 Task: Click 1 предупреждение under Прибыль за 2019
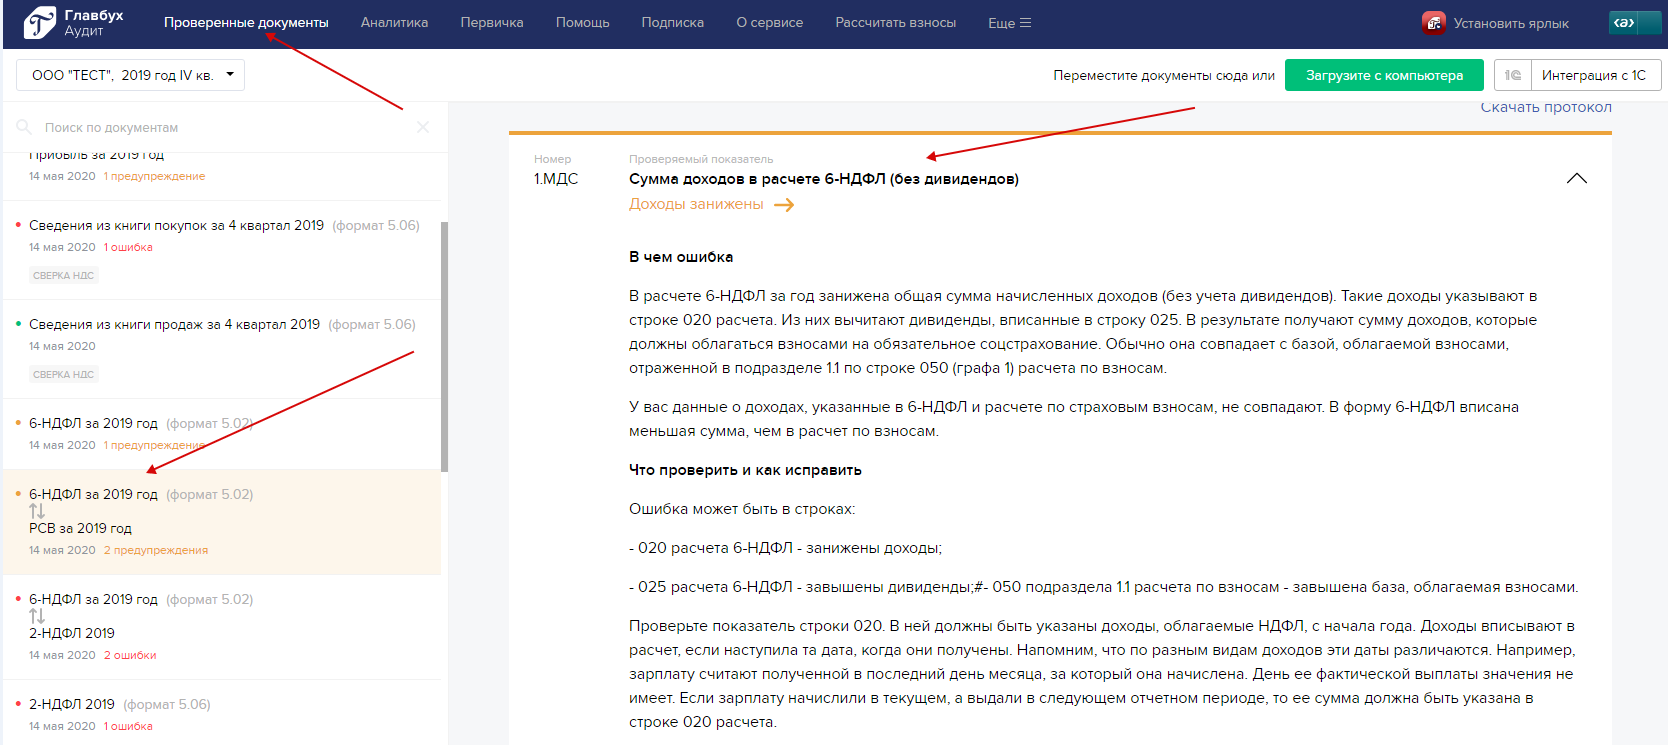(154, 176)
